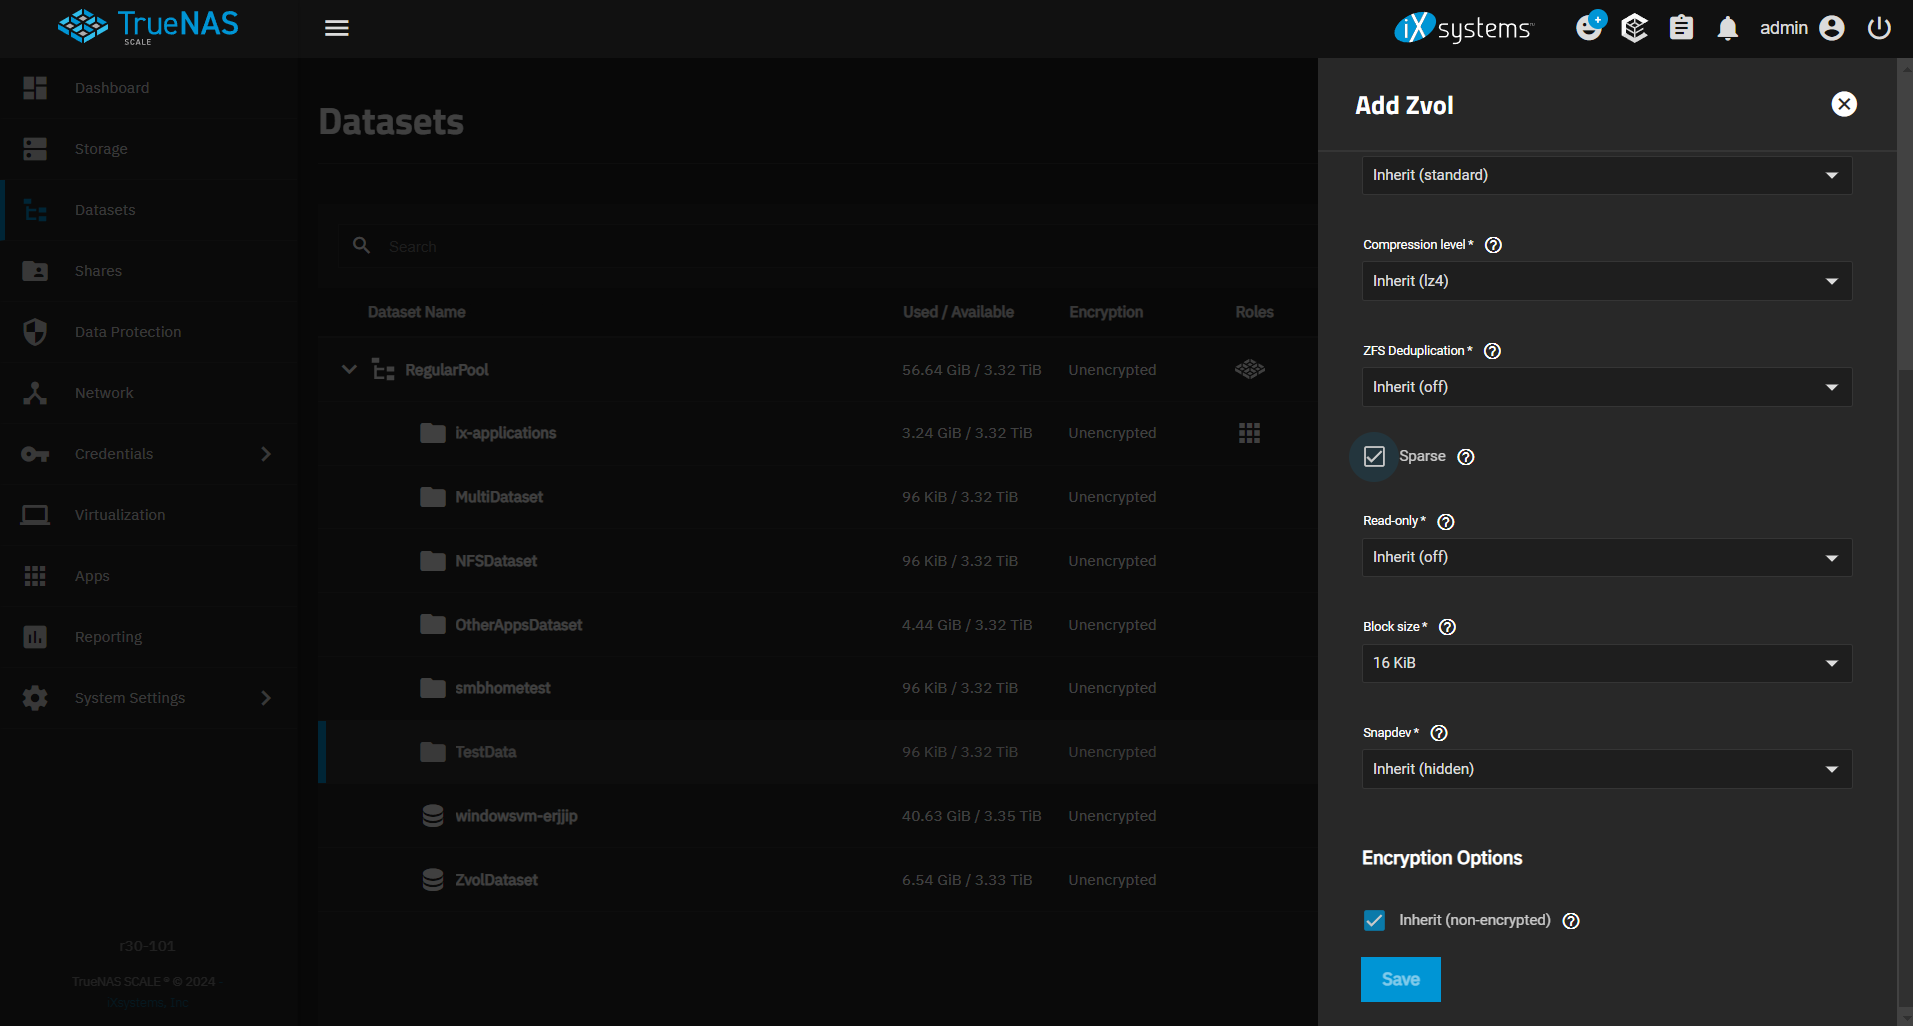Uncheck the Sparse checkbox
Viewport: 1913px width, 1026px height.
1375,457
